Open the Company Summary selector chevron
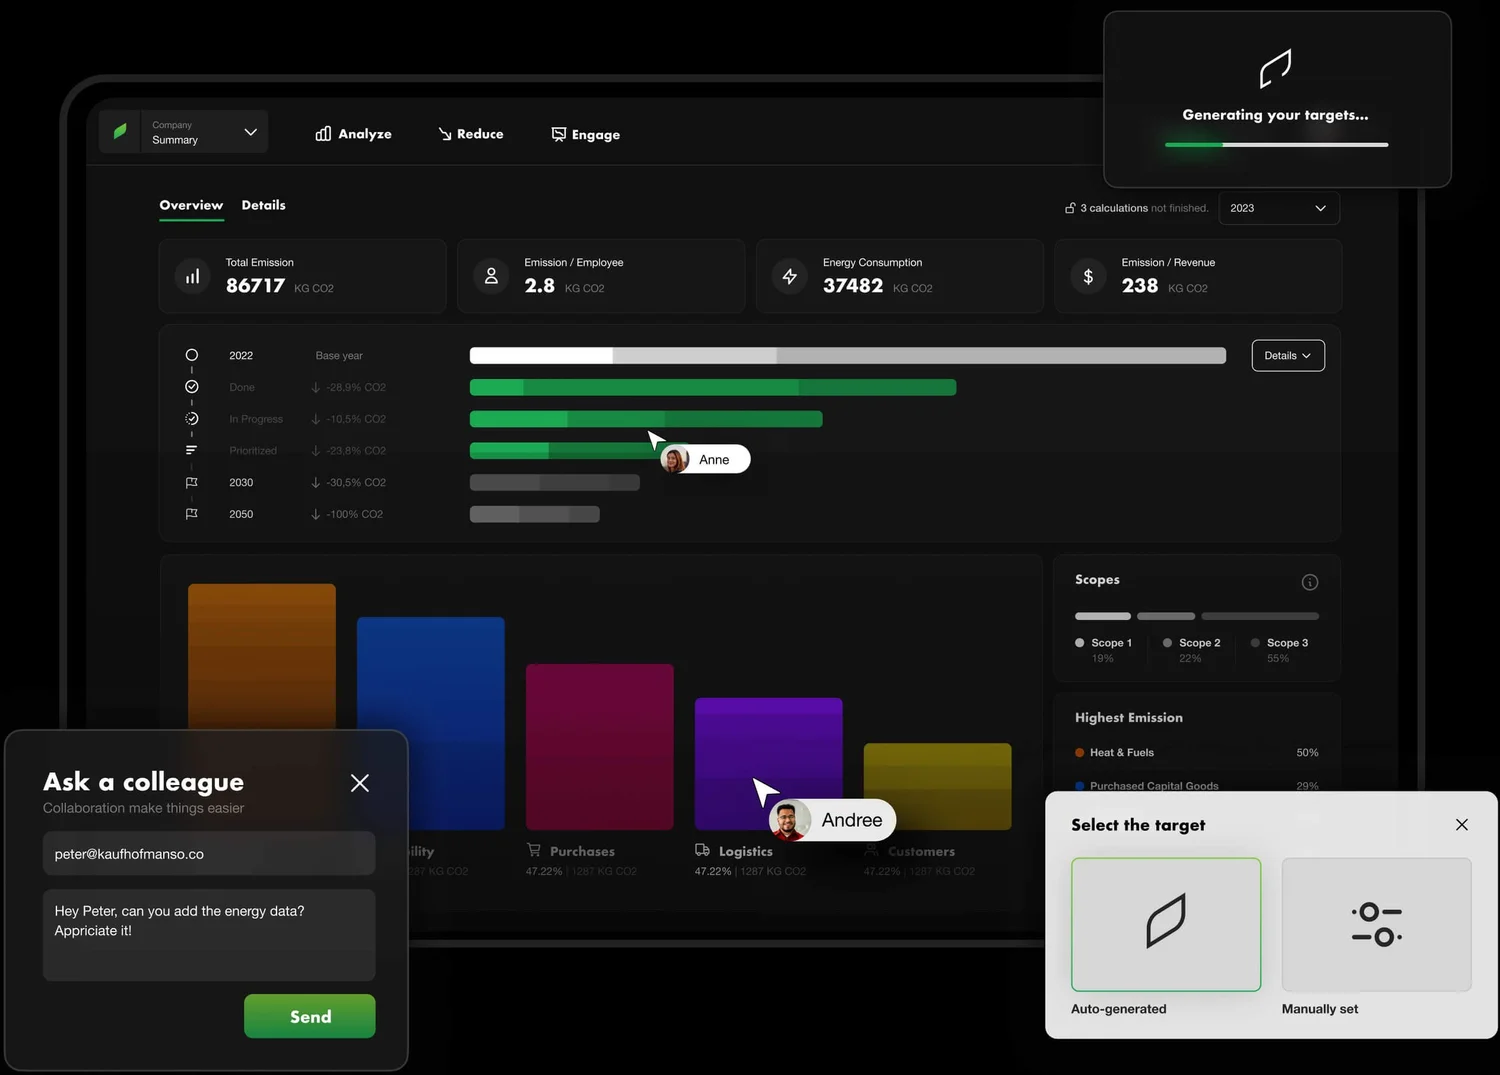The height and width of the screenshot is (1075, 1500). pos(250,131)
